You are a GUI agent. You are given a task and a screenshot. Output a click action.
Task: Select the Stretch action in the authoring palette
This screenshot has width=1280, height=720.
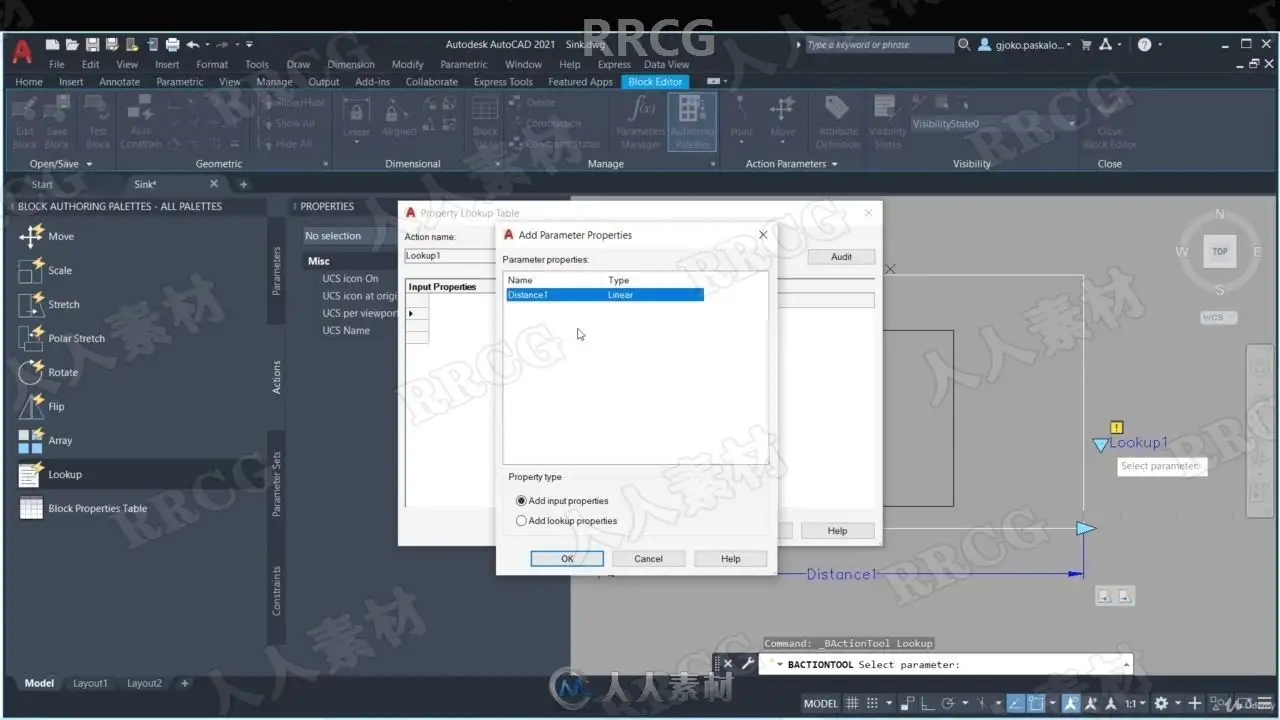click(x=48, y=305)
